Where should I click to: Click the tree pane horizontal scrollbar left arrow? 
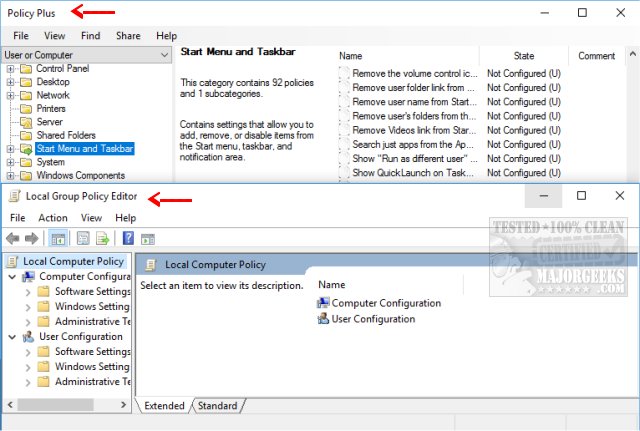[x=10, y=405]
